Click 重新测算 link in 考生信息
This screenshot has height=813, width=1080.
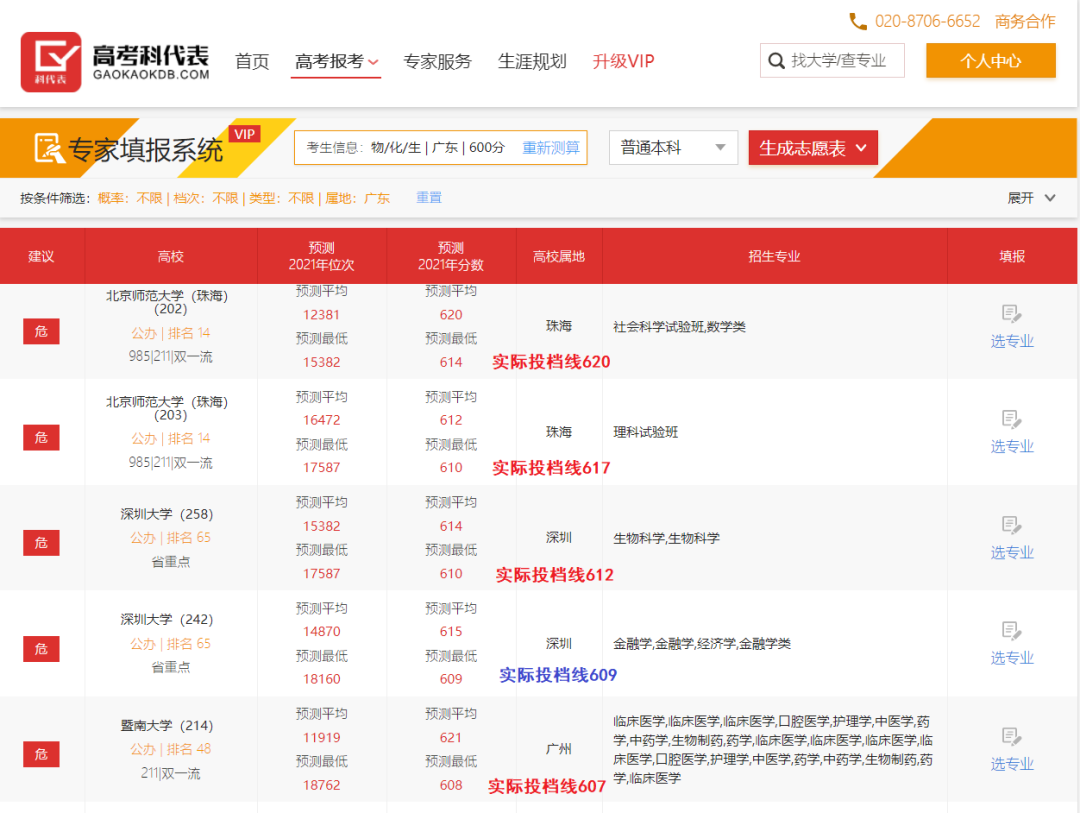(550, 147)
